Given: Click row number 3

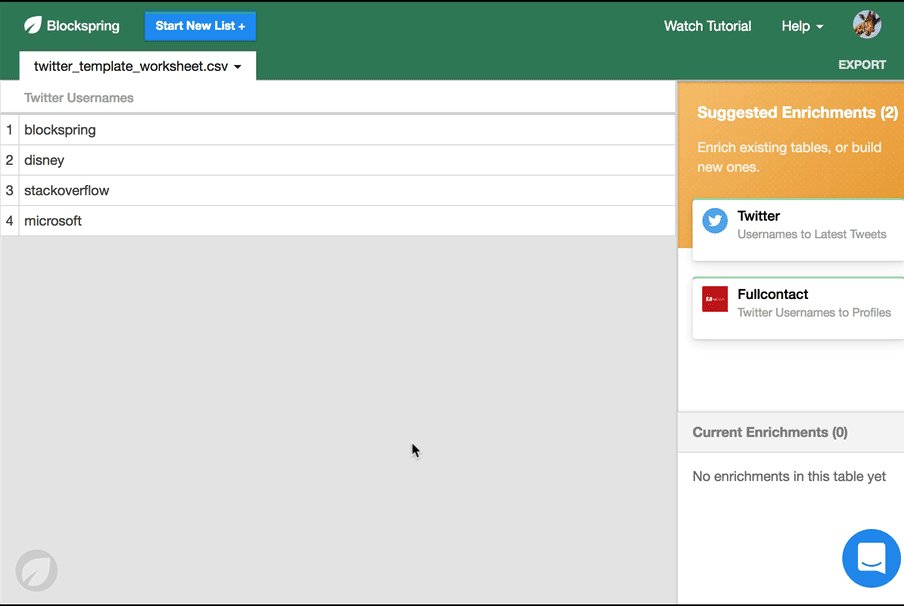Looking at the screenshot, I should pyautogui.click(x=9, y=190).
